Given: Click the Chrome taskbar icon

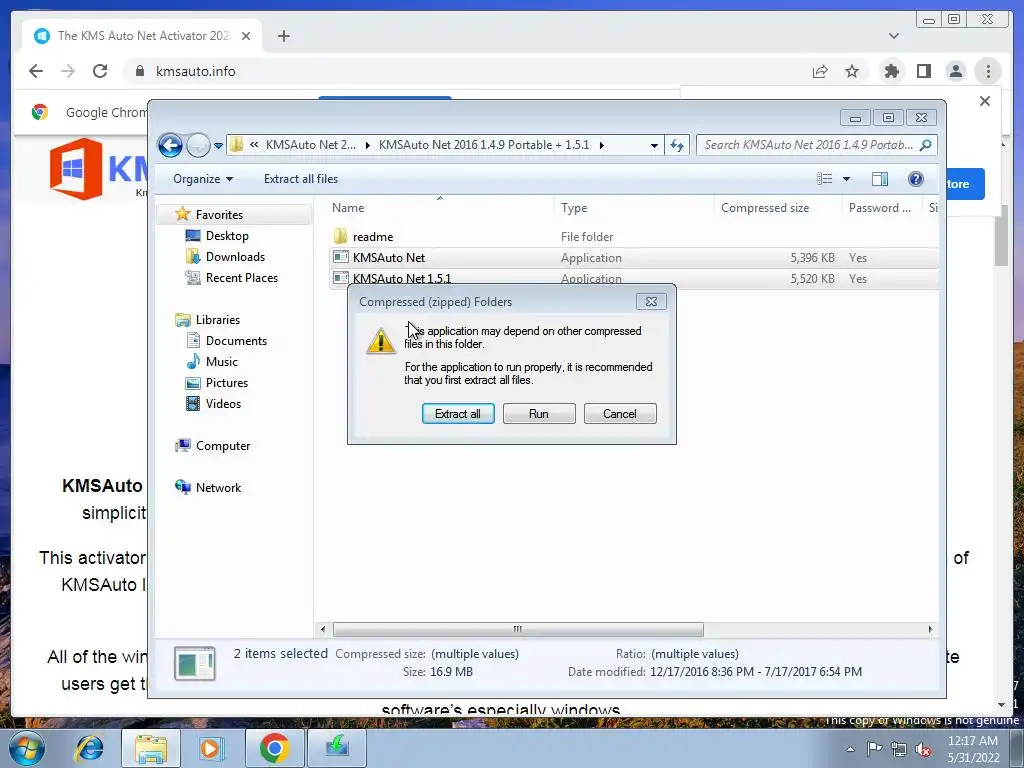Looking at the screenshot, I should (x=274, y=748).
